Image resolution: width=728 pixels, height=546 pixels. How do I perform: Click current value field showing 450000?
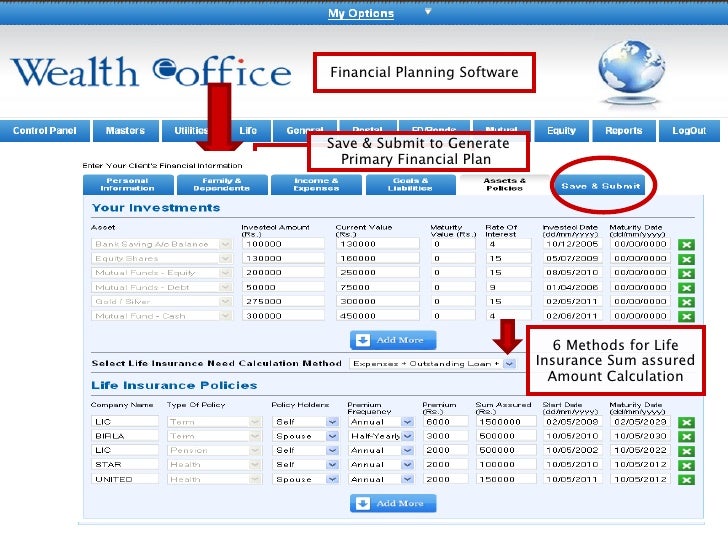[378, 316]
